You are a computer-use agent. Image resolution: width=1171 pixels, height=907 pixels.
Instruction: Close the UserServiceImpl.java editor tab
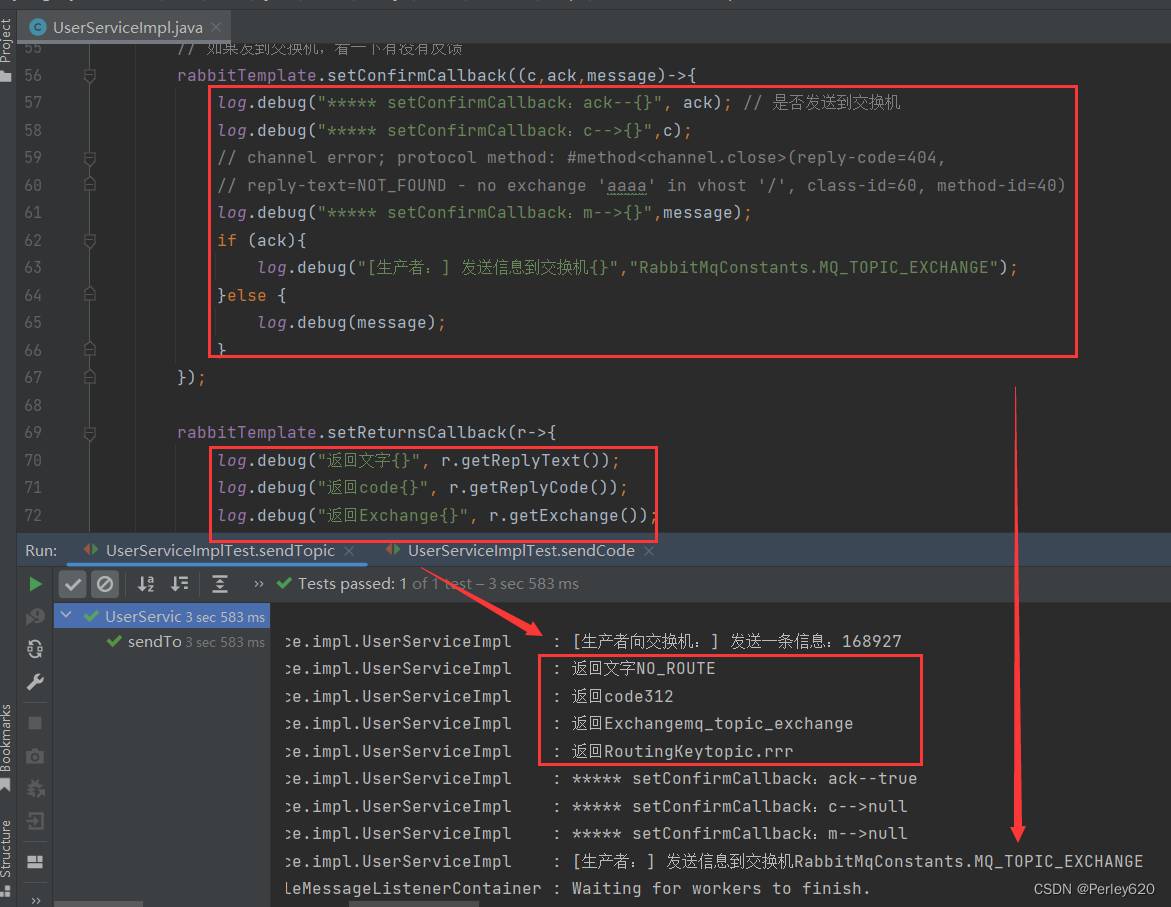pos(216,27)
